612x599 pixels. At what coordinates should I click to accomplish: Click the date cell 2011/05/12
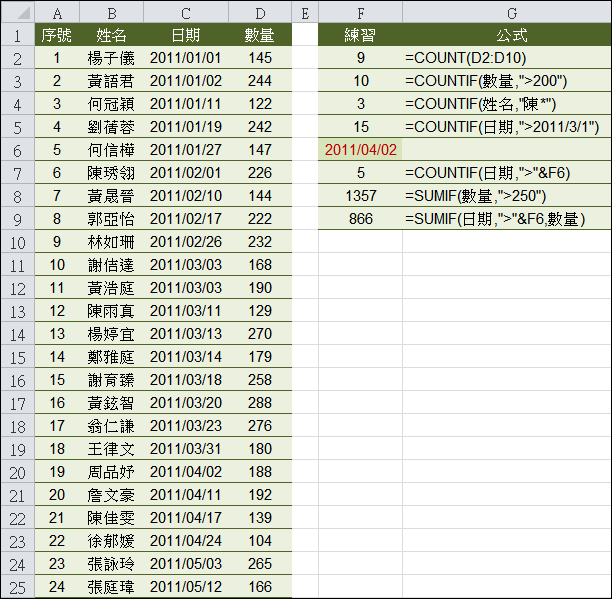pyautogui.click(x=186, y=587)
